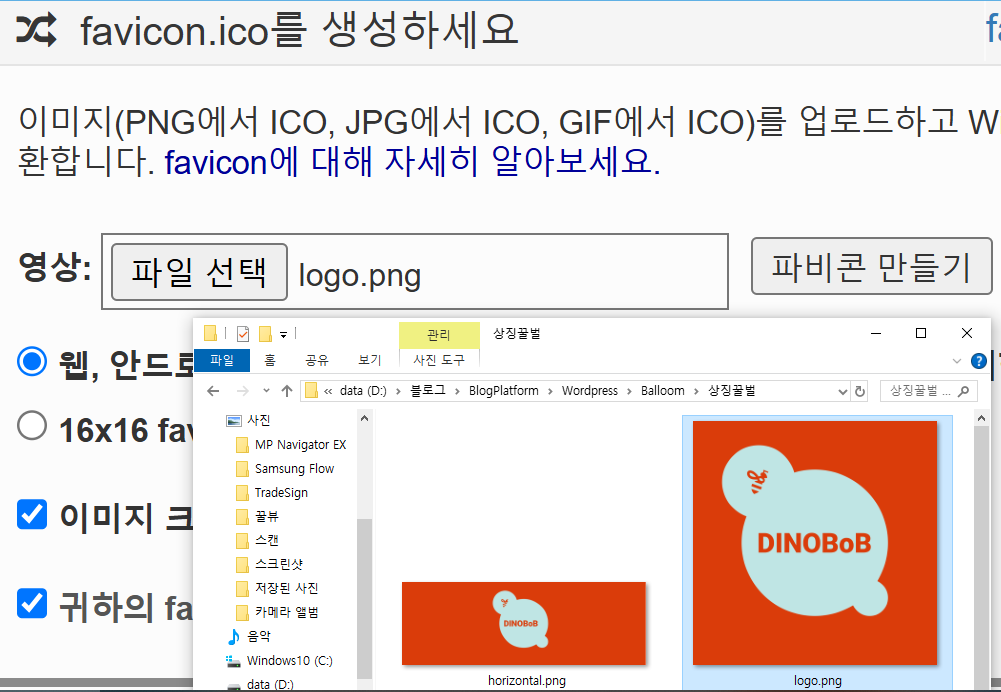Image resolution: width=1001 pixels, height=692 pixels.
Task: Expand address bar history dropdown
Action: pos(843,391)
